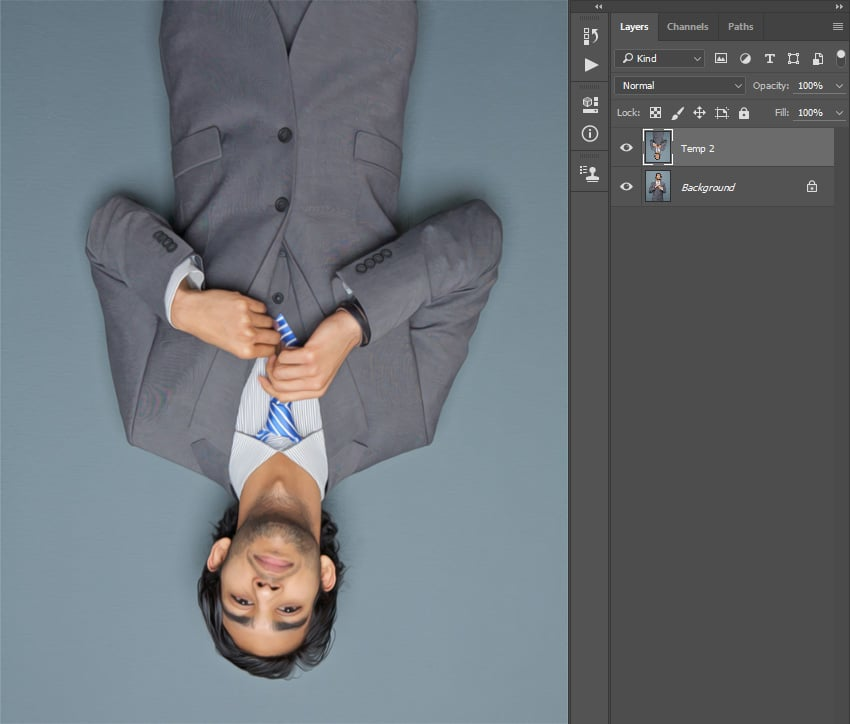Click the Fill 100% value field
850x724 pixels.
(810, 113)
